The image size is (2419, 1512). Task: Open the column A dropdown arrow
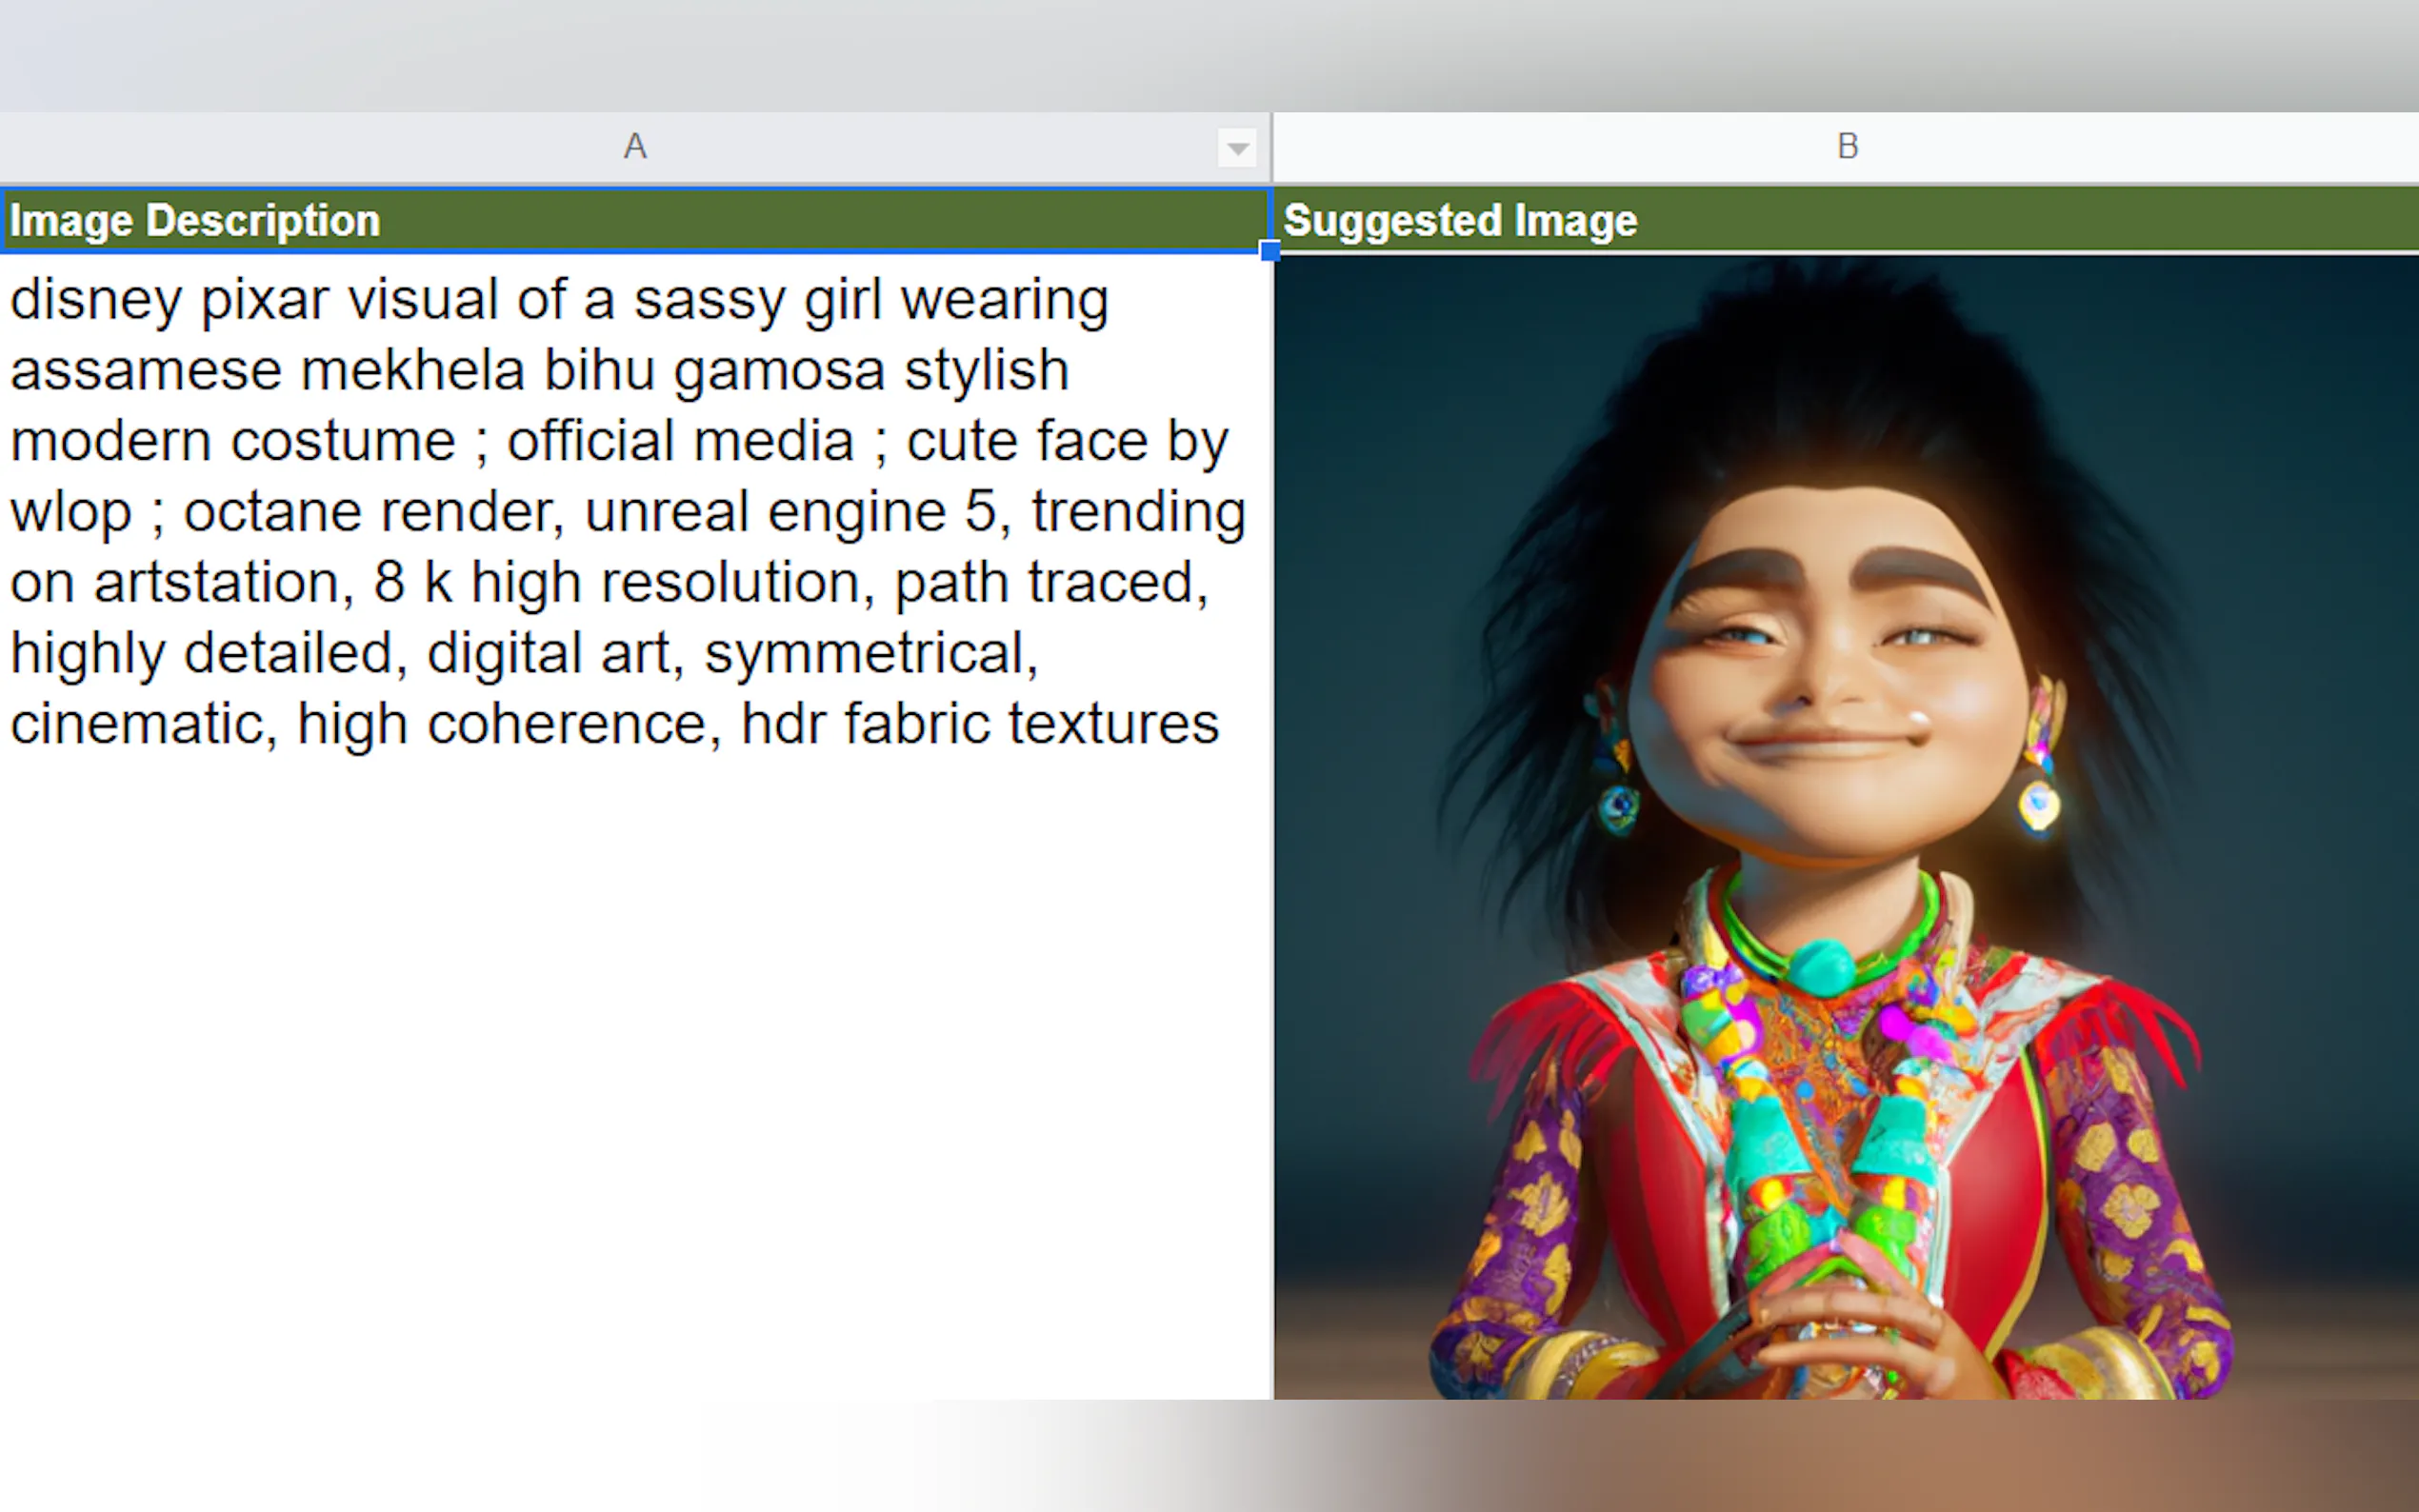[1237, 149]
